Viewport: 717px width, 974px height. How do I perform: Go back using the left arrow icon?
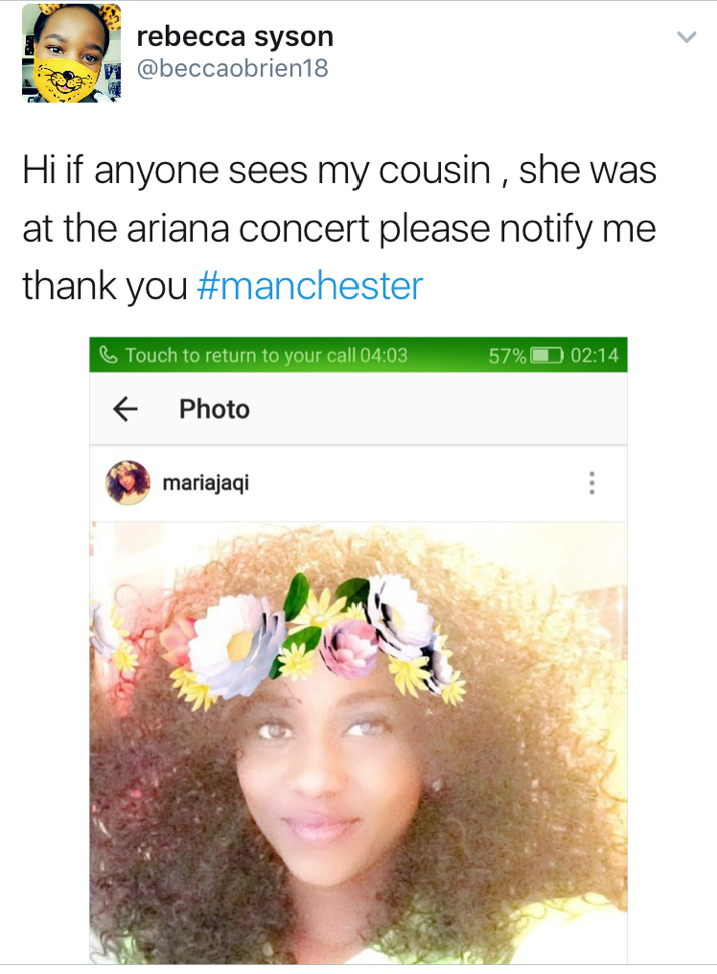(x=125, y=409)
